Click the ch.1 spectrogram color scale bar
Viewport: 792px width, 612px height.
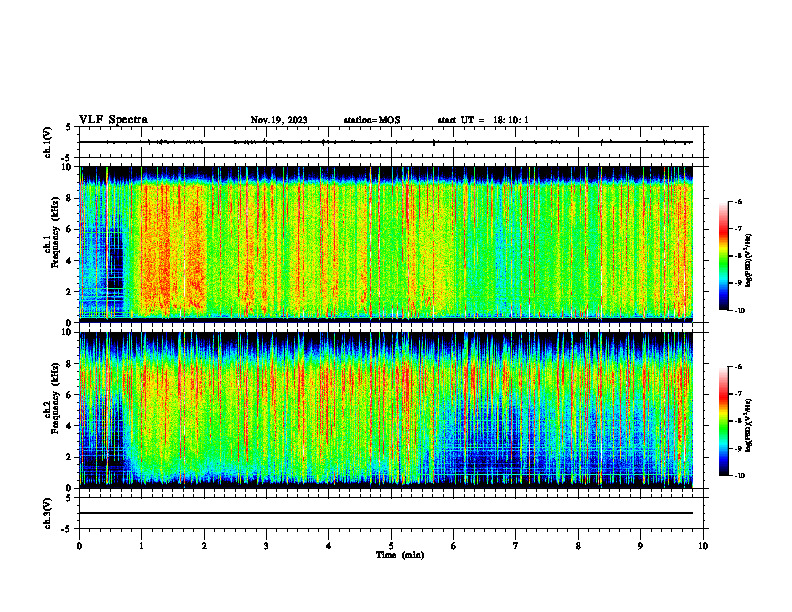[x=723, y=256]
